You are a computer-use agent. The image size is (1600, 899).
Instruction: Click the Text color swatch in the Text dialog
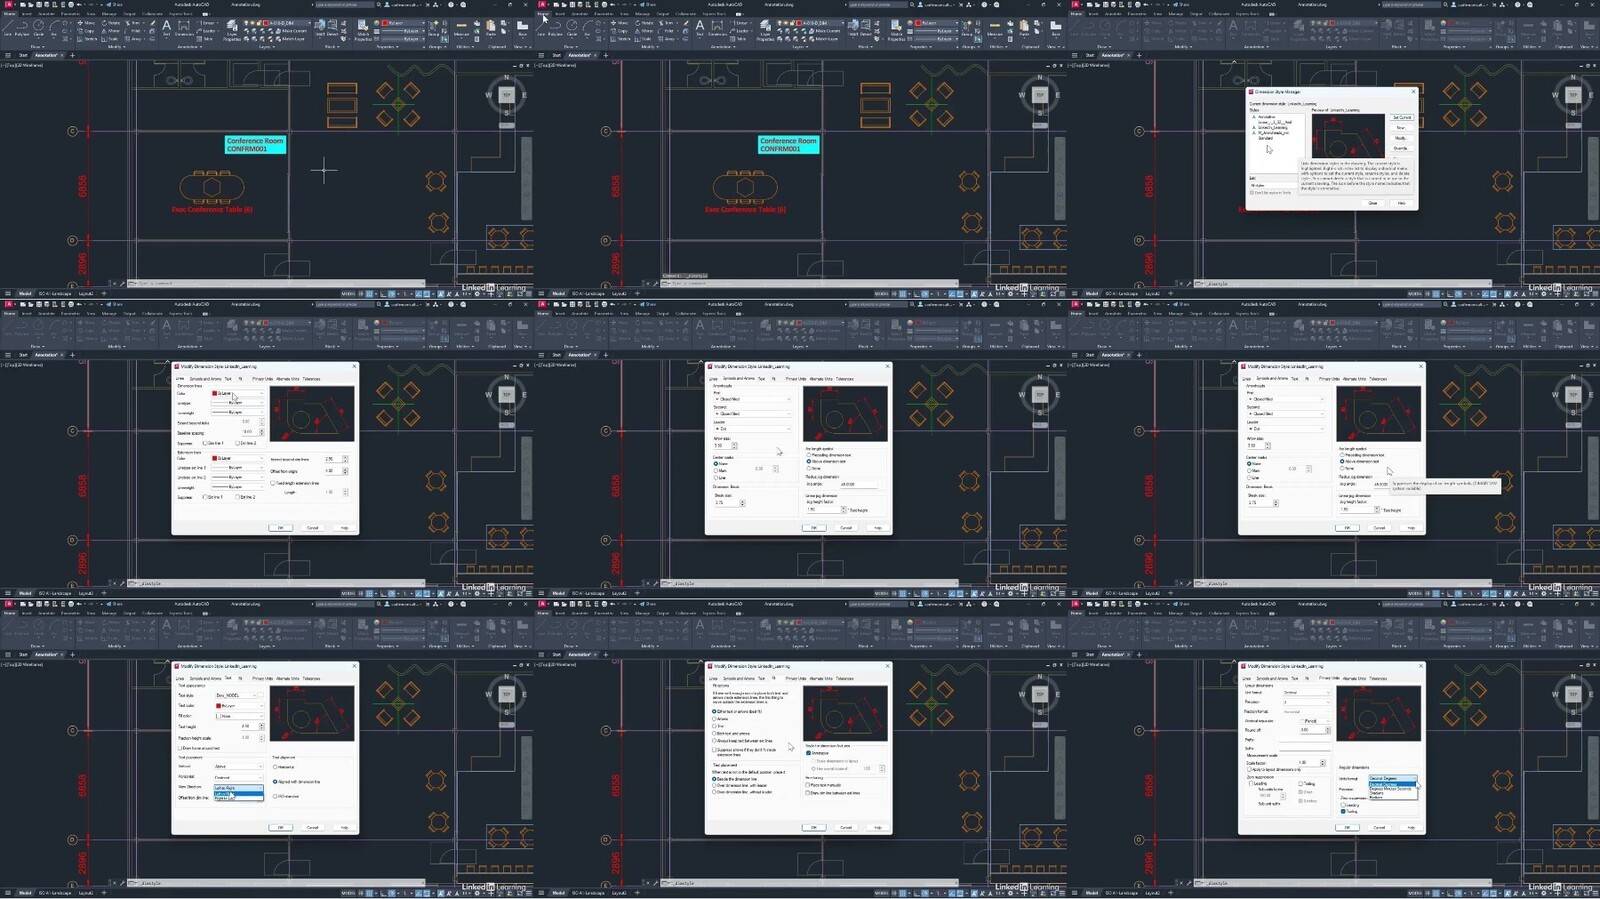point(219,706)
